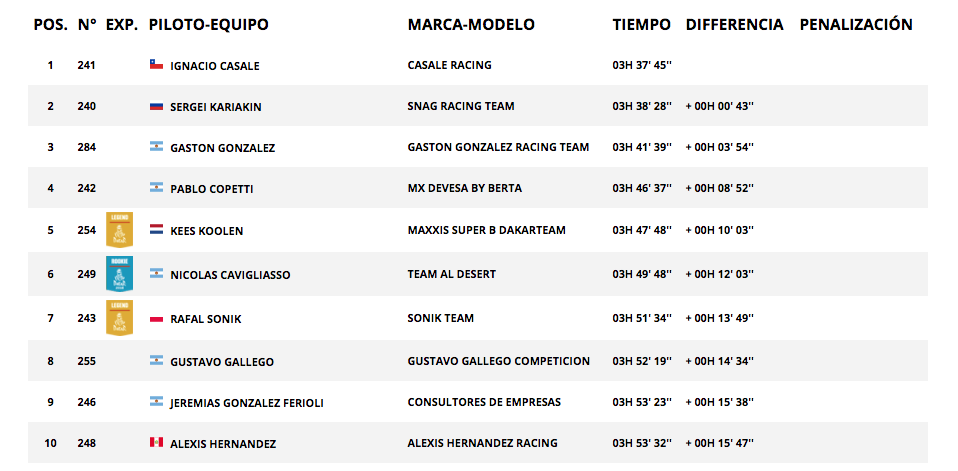Click the Russian flag beside Sergei Kariakin

156,106
